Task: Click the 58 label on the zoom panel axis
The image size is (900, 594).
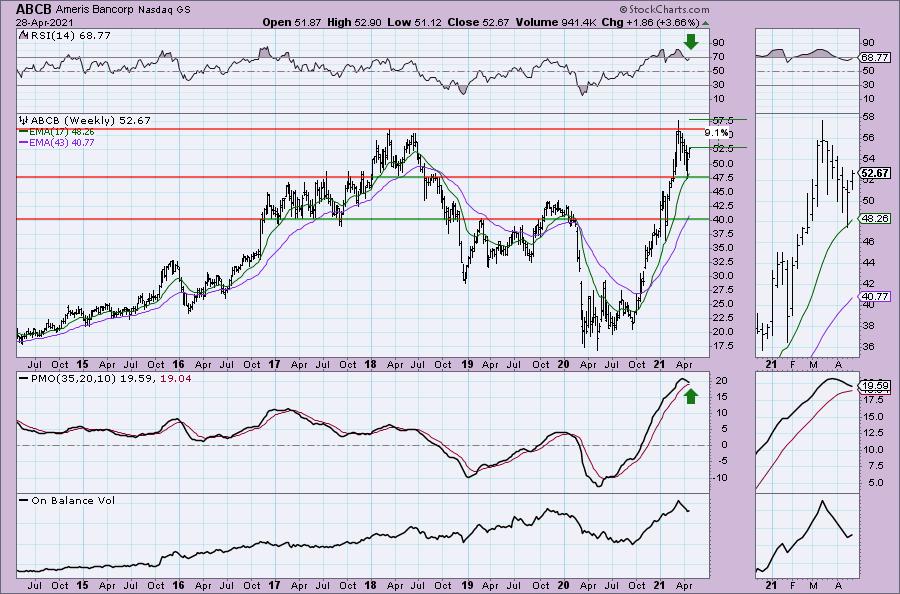Action: coord(868,117)
